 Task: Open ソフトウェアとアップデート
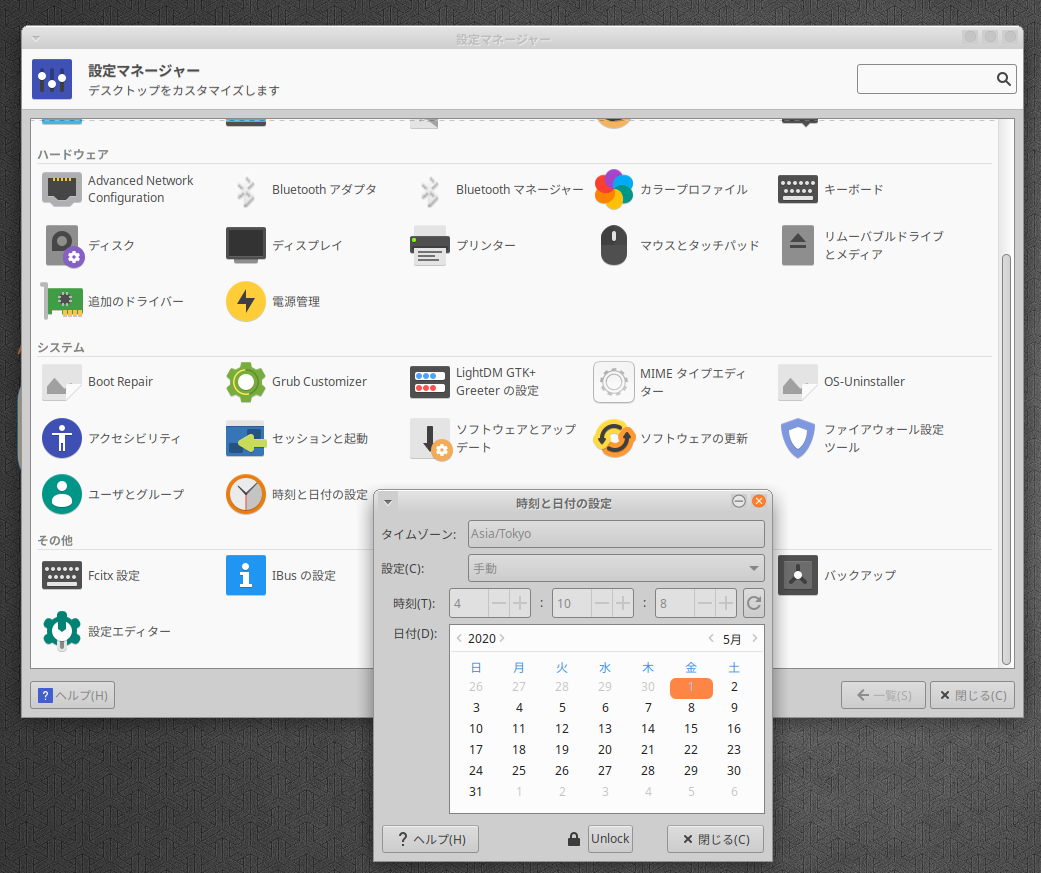(493, 438)
